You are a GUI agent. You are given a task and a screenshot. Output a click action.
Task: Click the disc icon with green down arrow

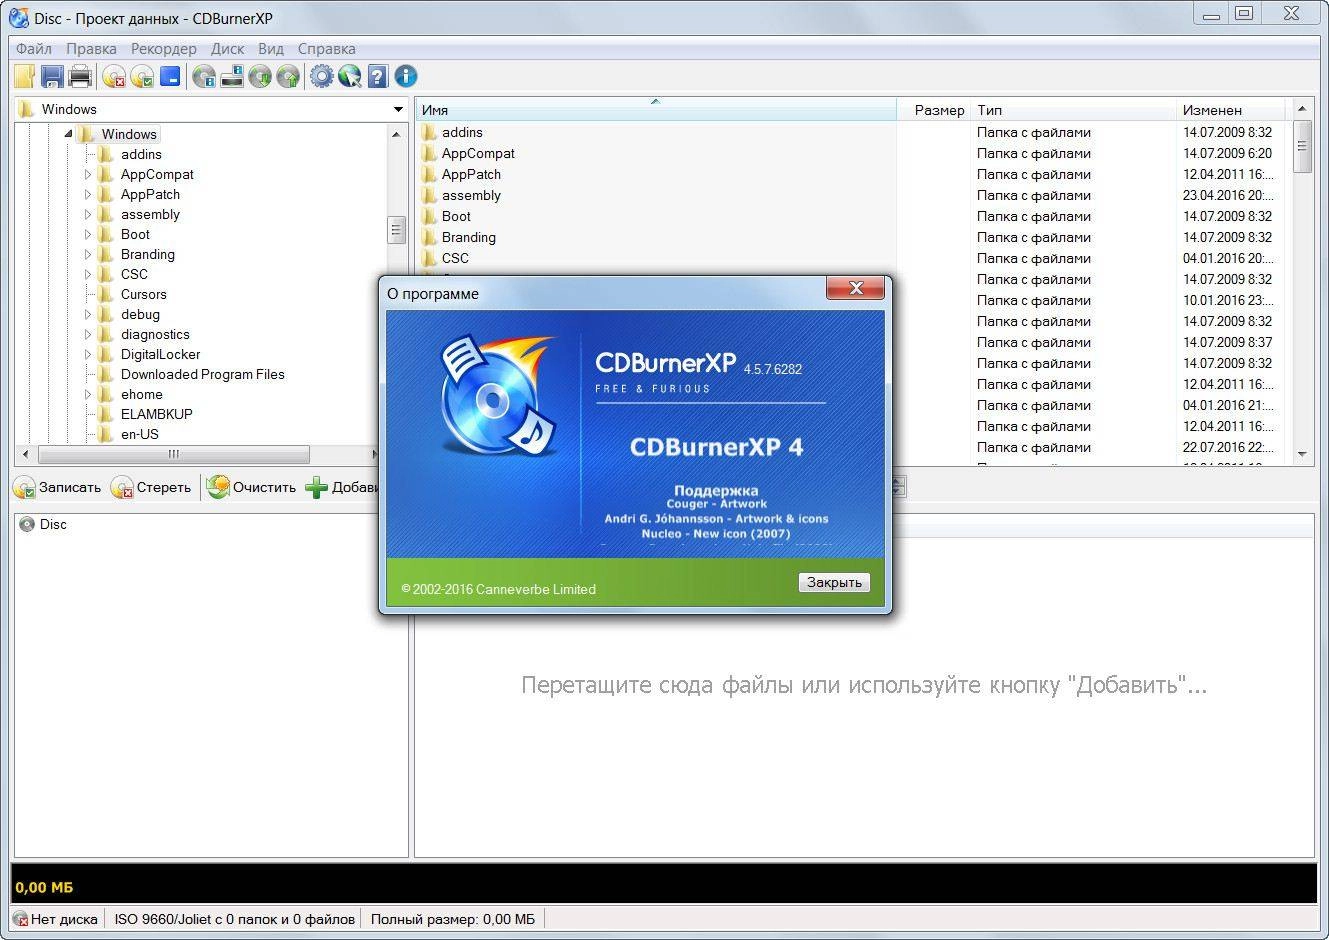click(260, 76)
